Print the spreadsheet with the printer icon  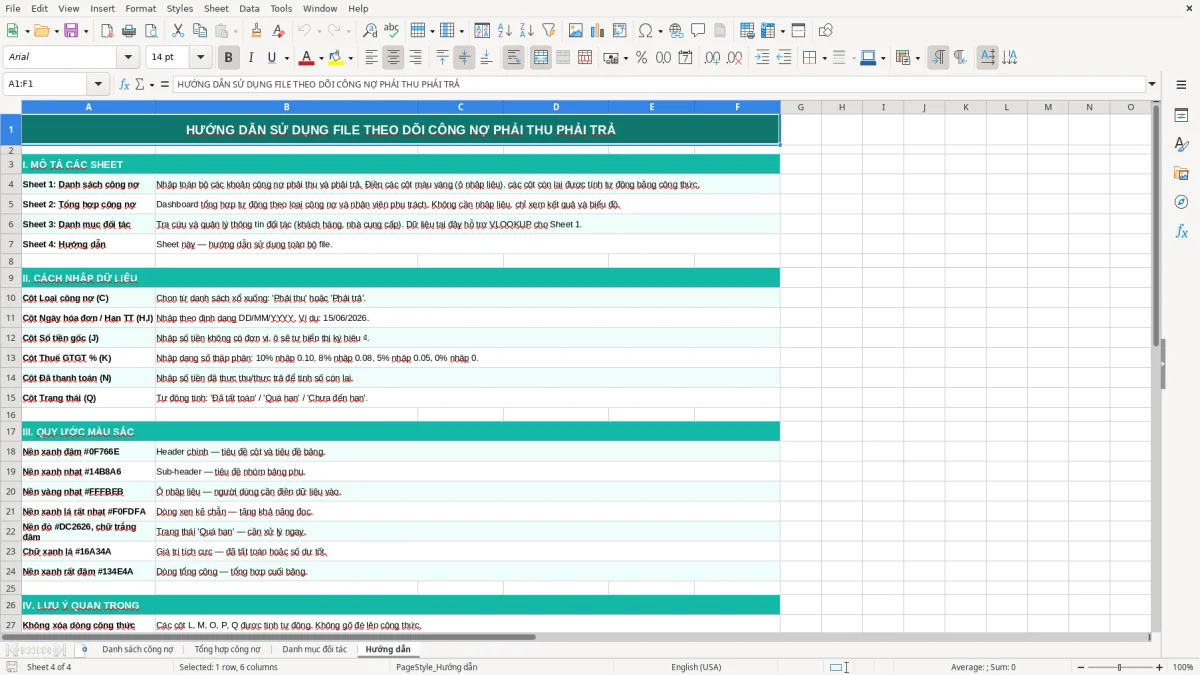pos(129,31)
